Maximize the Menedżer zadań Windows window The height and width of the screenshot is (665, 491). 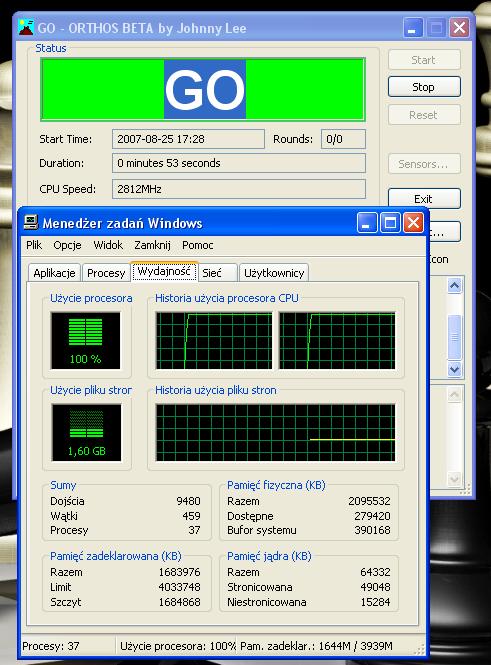(390, 223)
